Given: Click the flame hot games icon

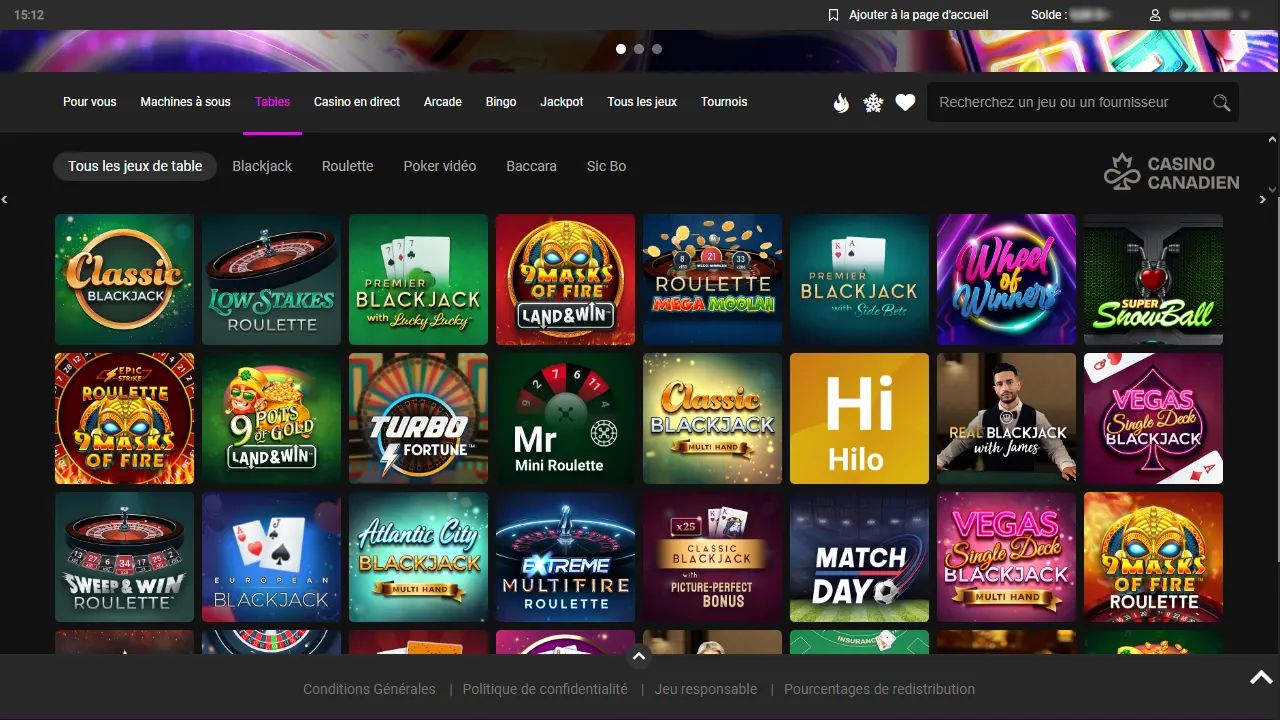Looking at the screenshot, I should (x=841, y=102).
